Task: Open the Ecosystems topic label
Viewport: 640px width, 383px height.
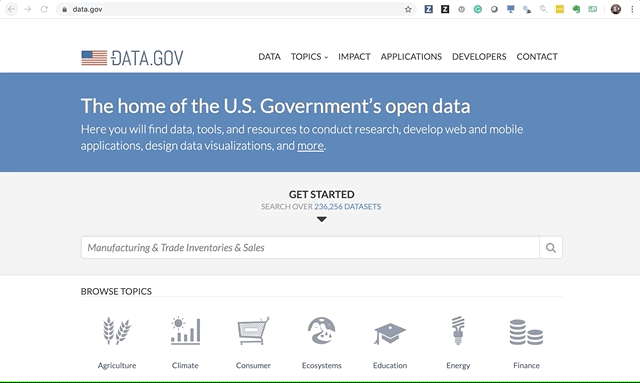Action: [322, 365]
